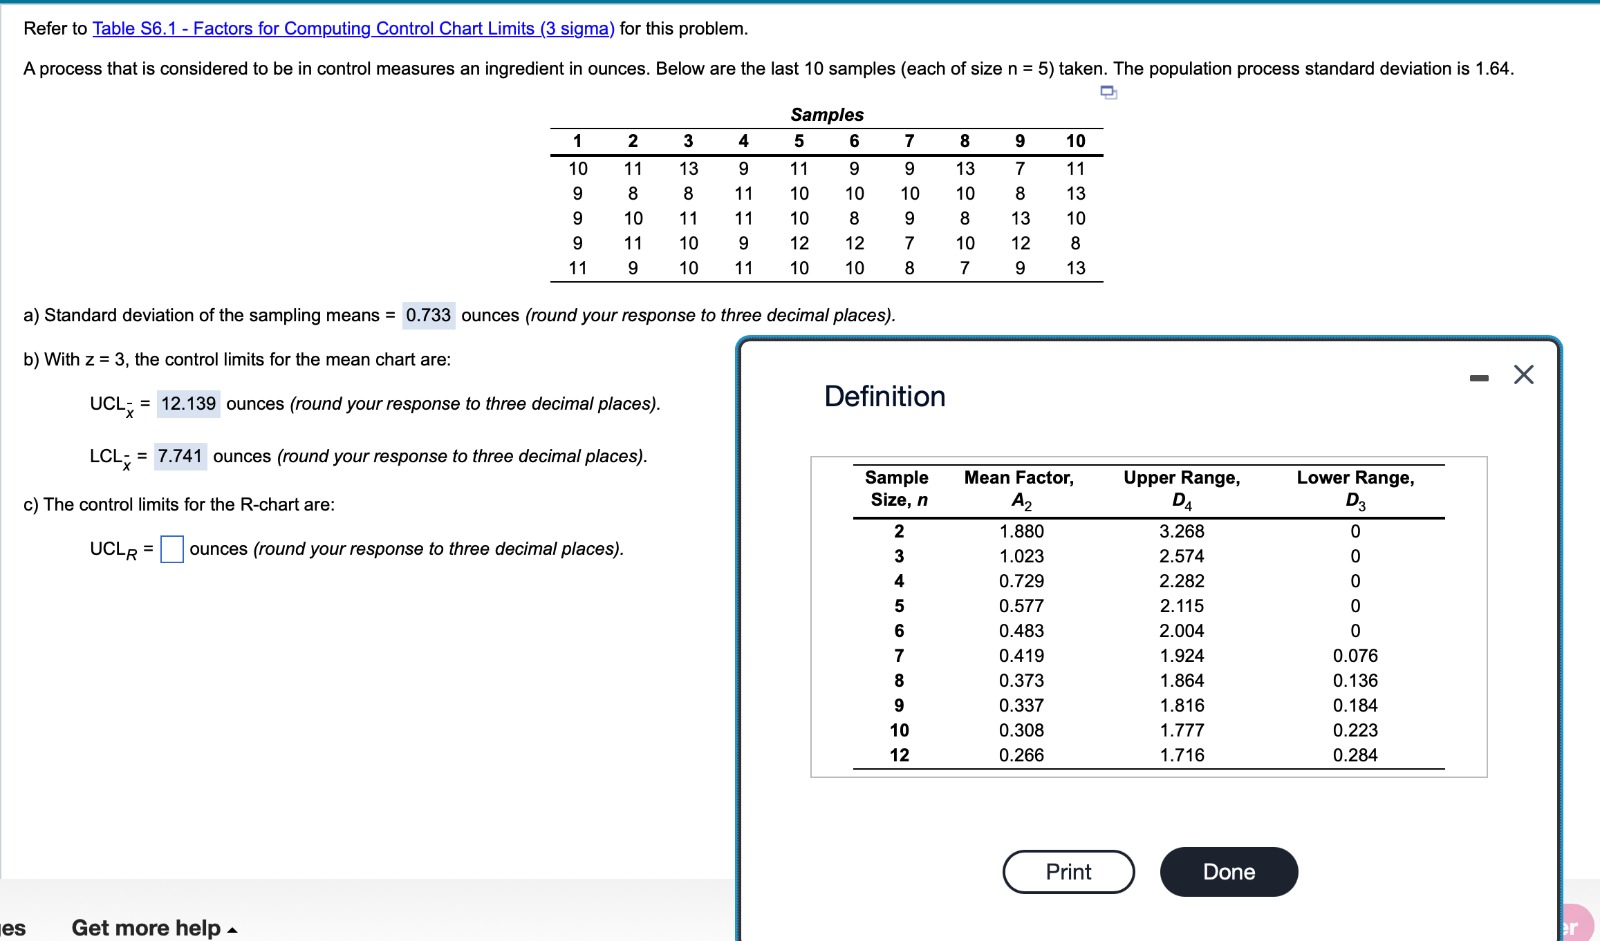Click the partially visible es label bottom left
1600x941 pixels.
11,928
